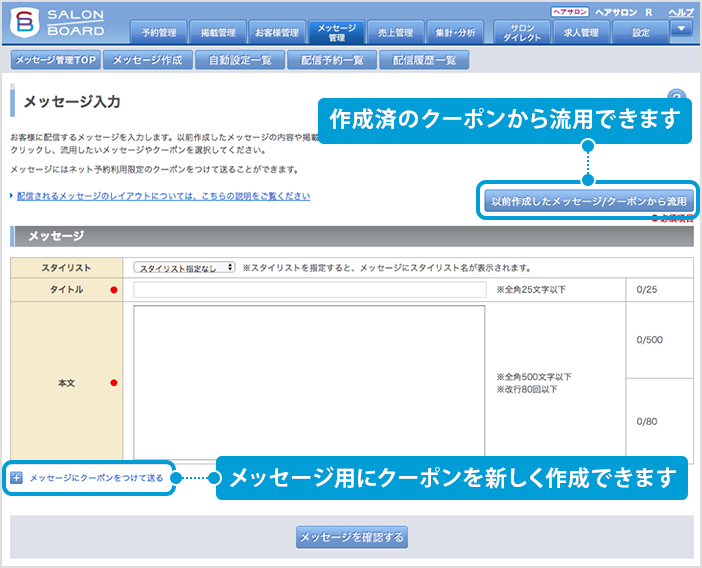Click the スタイリスト row label
Image resolution: width=702 pixels, height=568 pixels.
[x=66, y=268]
